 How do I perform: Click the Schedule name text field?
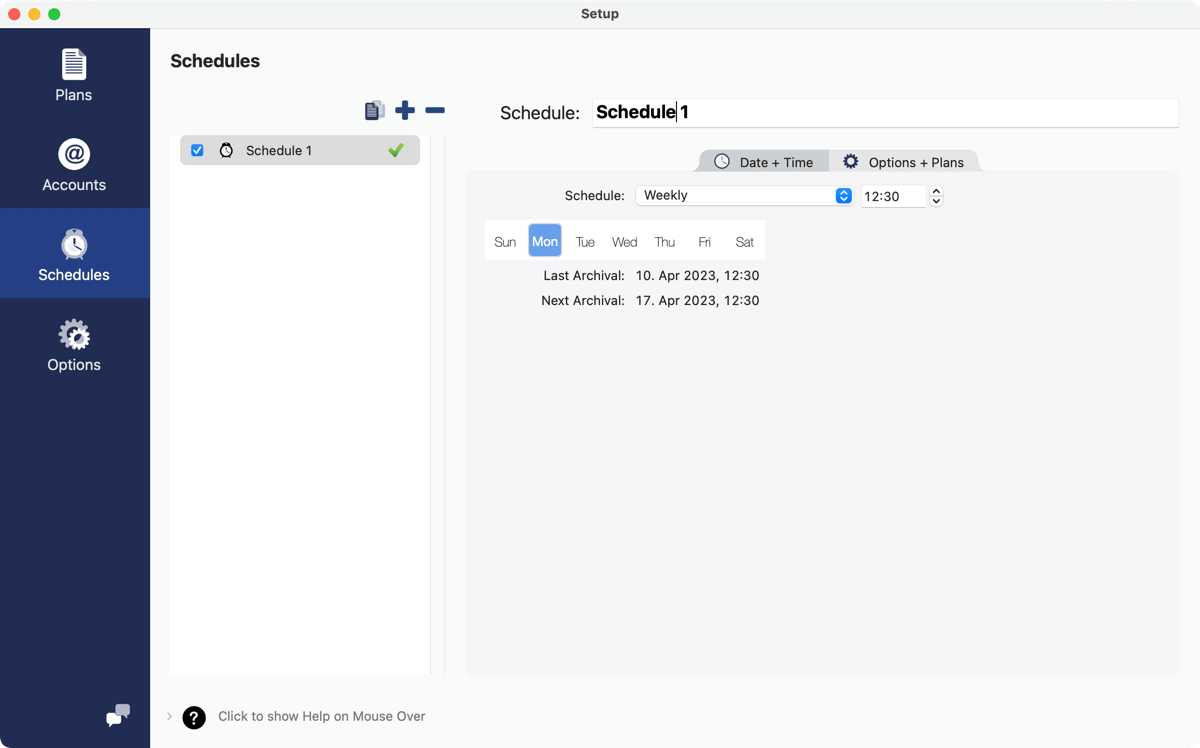(885, 112)
